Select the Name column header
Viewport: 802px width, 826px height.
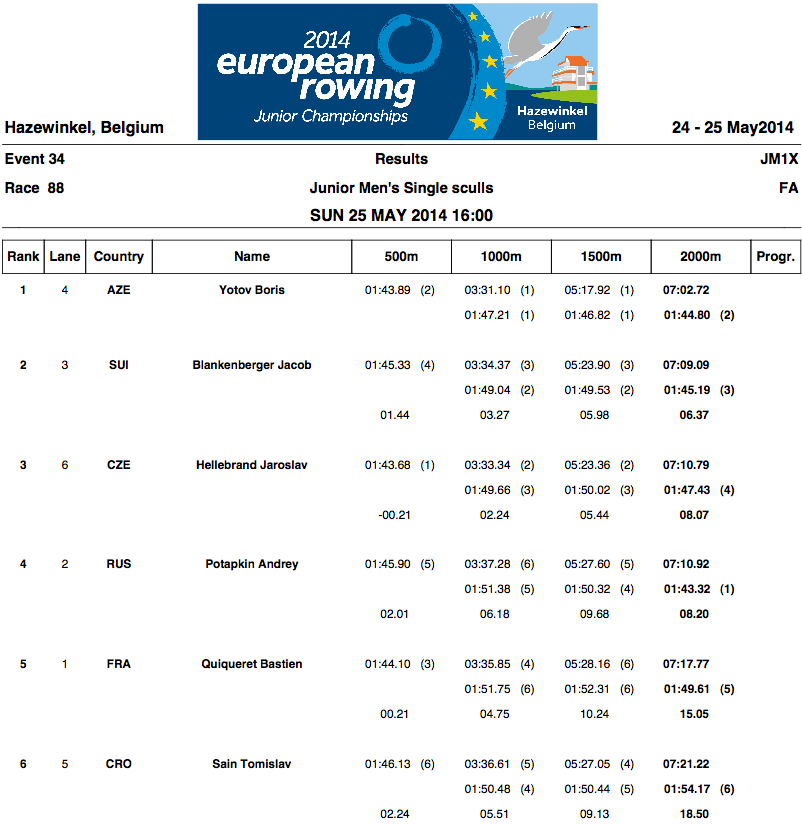click(x=252, y=257)
